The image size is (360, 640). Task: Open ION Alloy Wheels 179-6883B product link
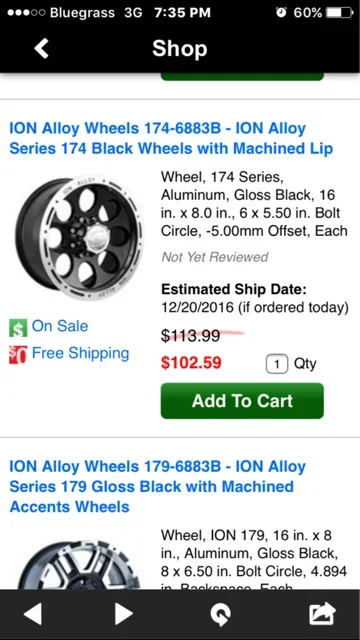point(158,486)
